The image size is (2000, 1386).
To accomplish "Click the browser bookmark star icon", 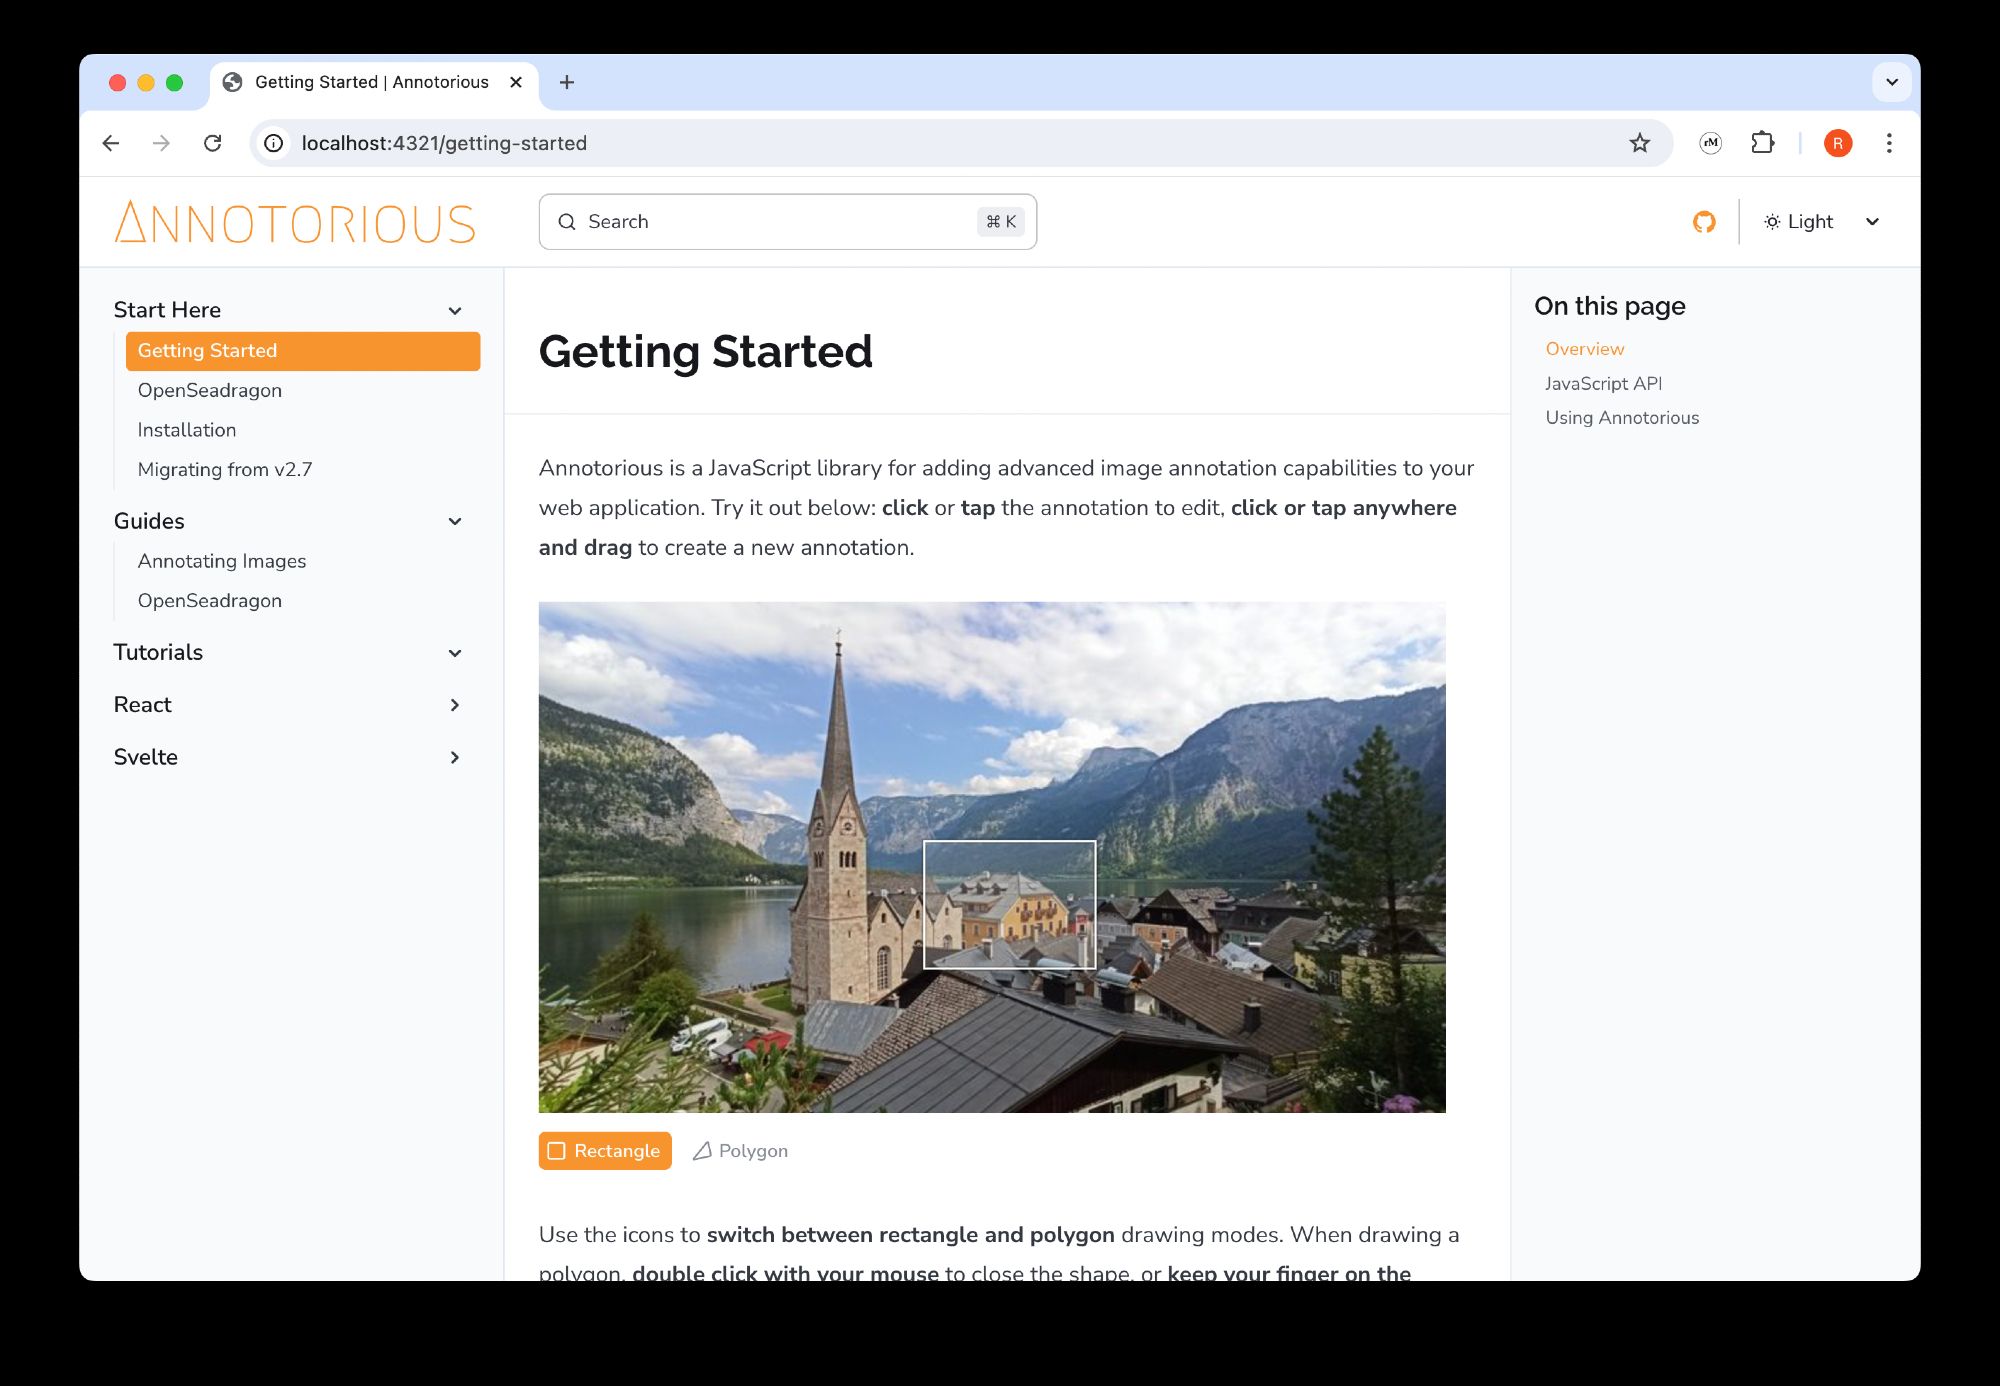I will tap(1638, 143).
